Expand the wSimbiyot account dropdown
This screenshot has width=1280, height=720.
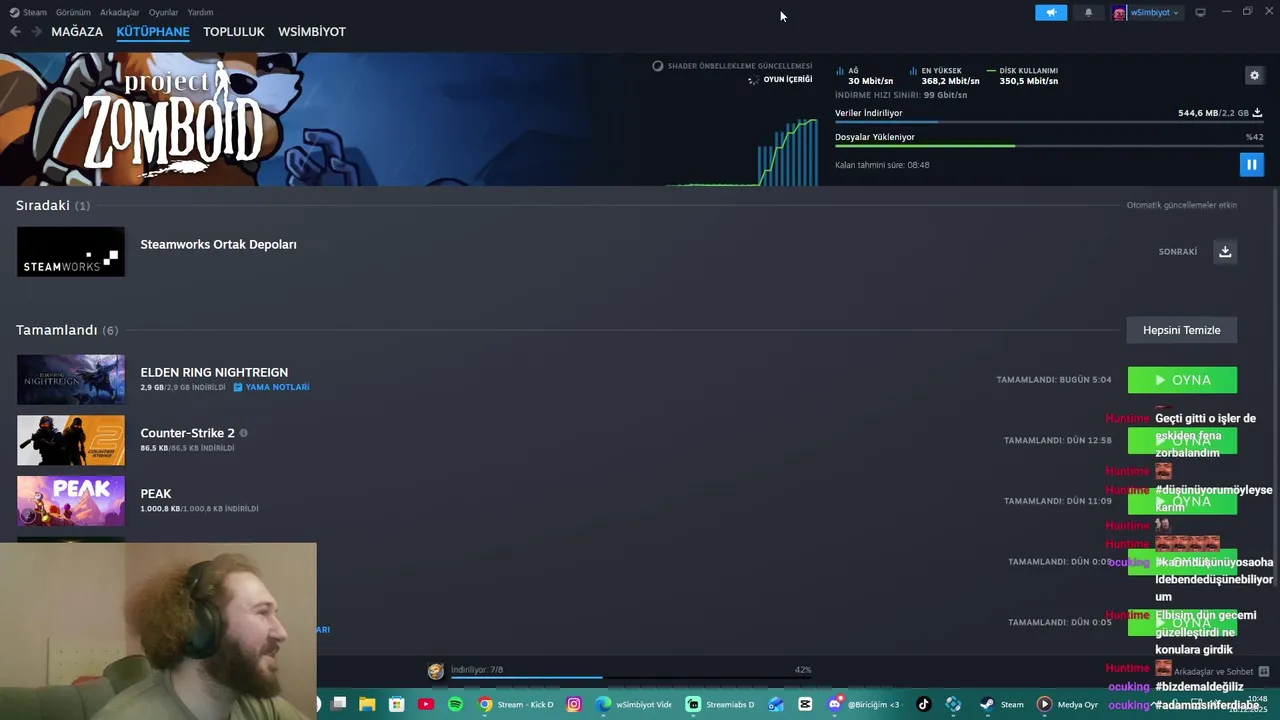coord(1146,12)
